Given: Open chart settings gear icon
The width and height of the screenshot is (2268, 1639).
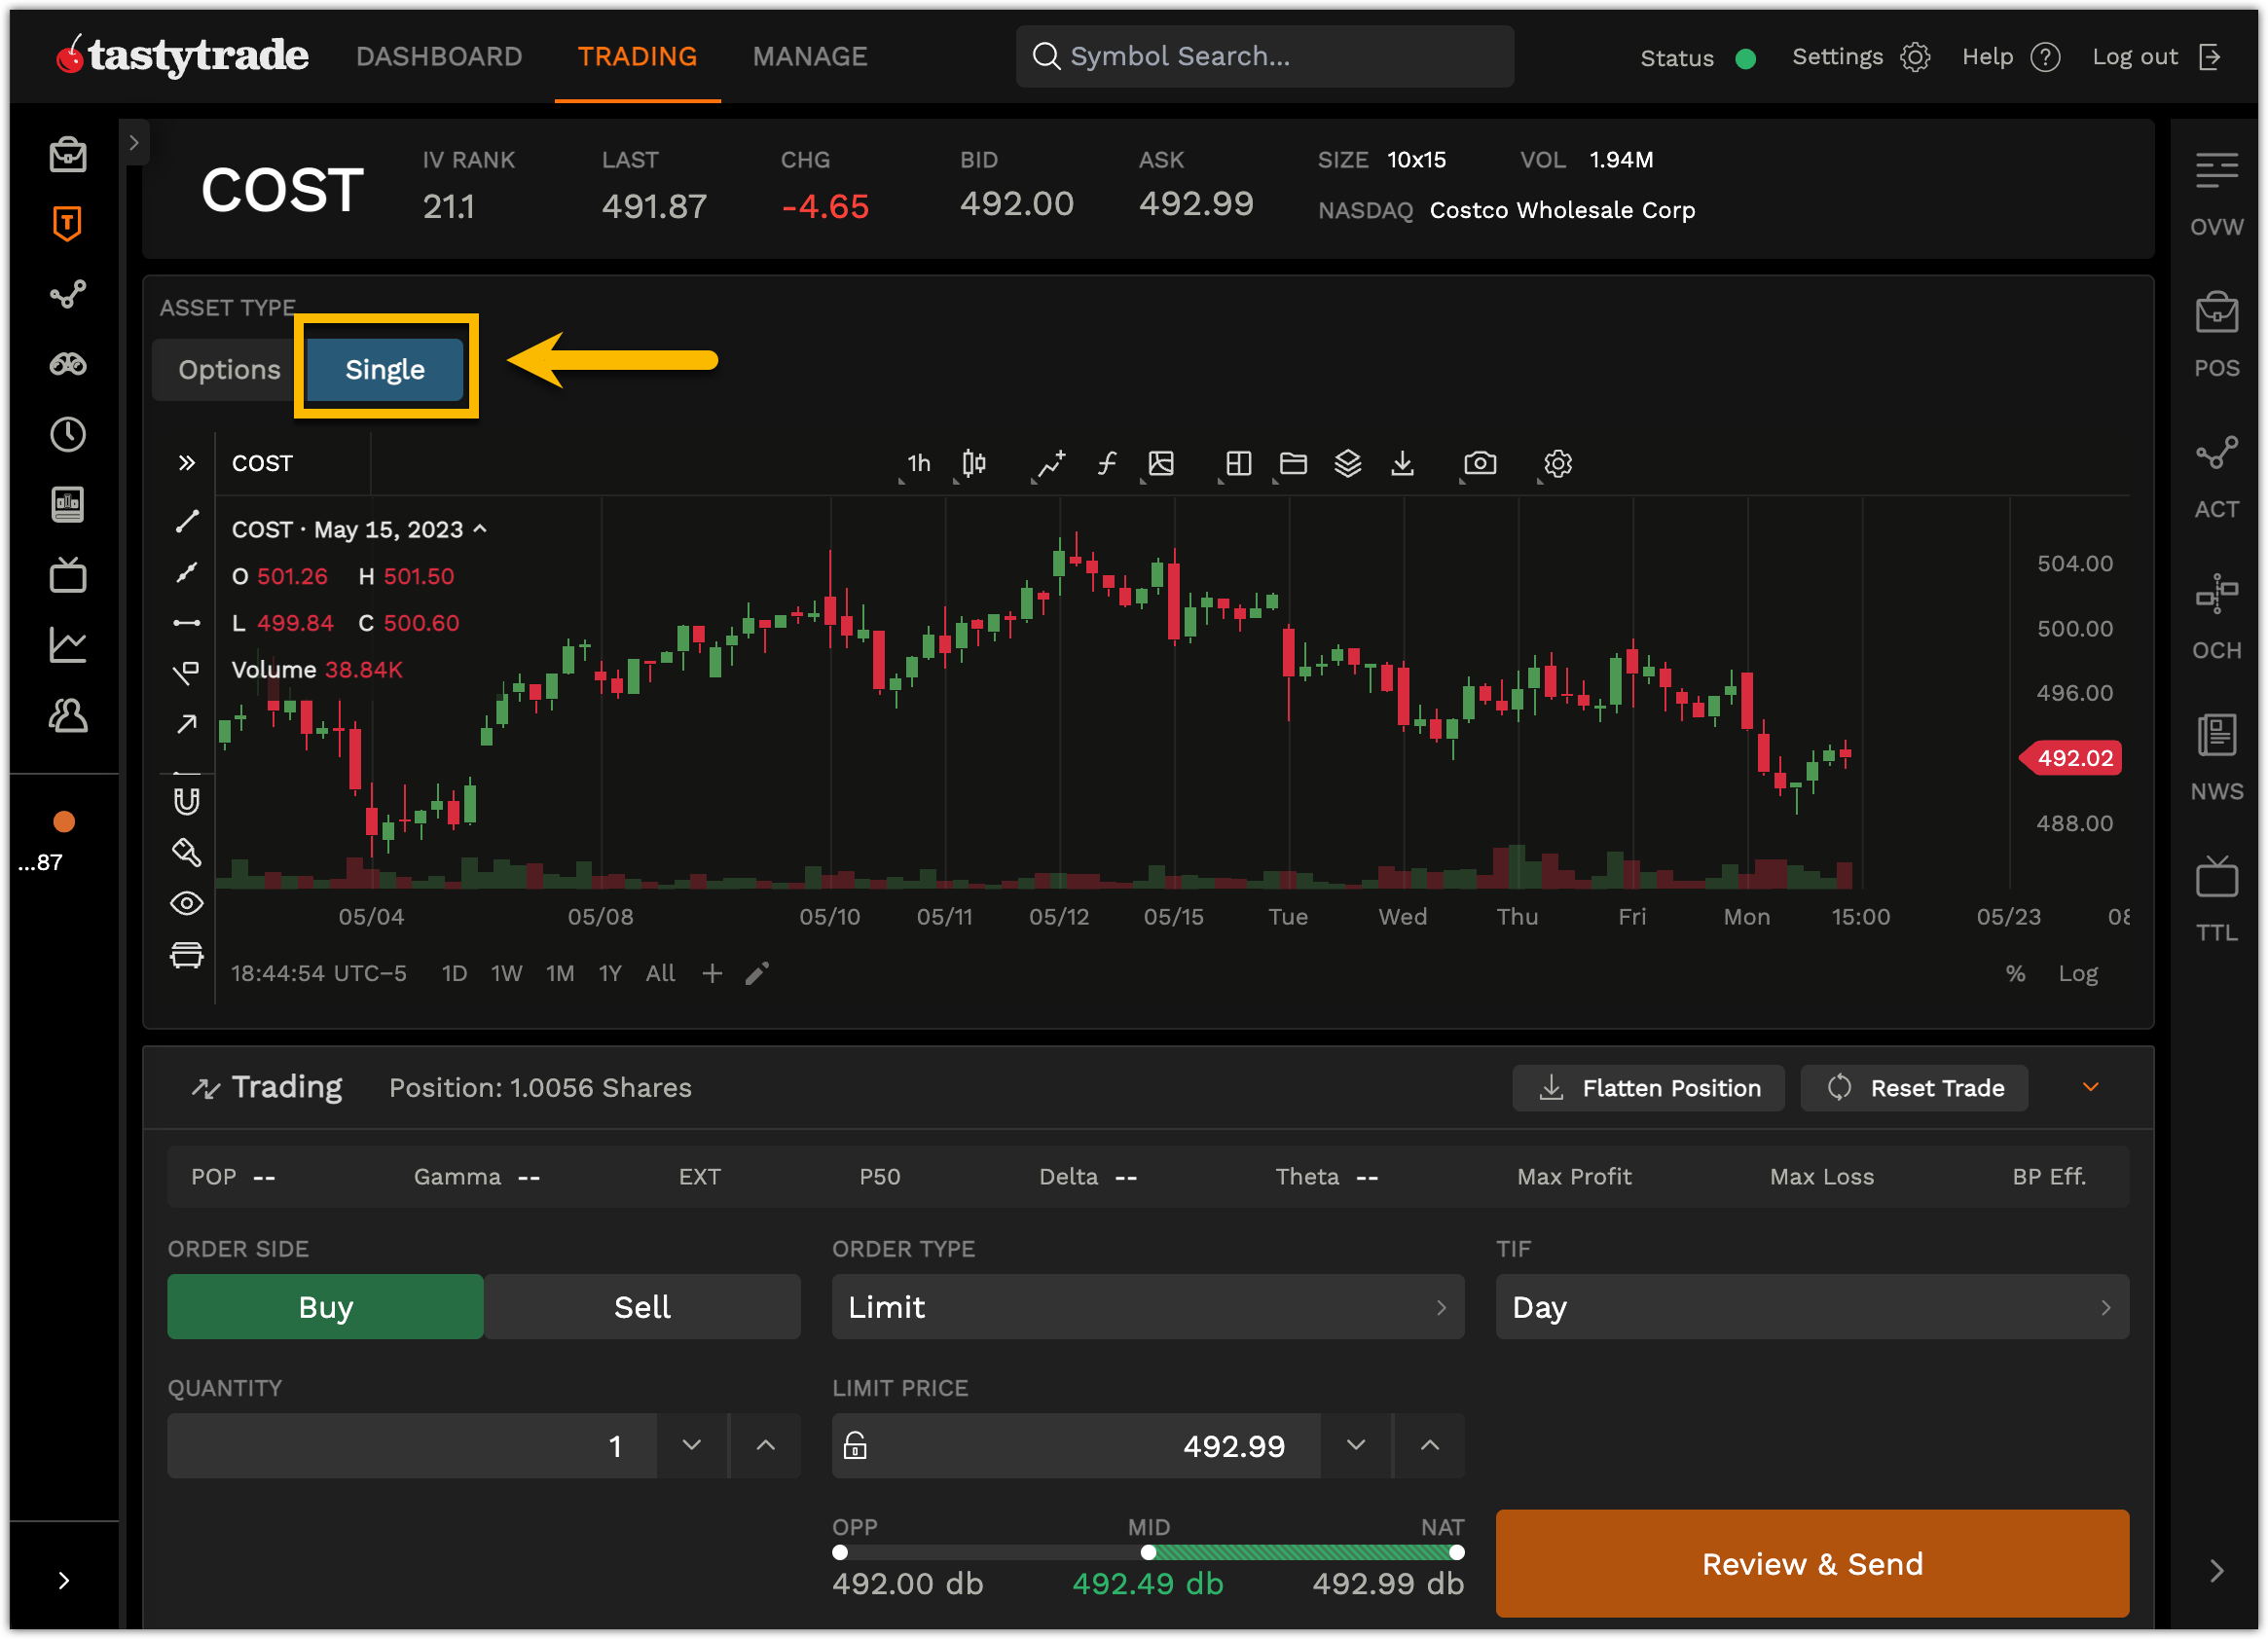Looking at the screenshot, I should coord(1557,463).
